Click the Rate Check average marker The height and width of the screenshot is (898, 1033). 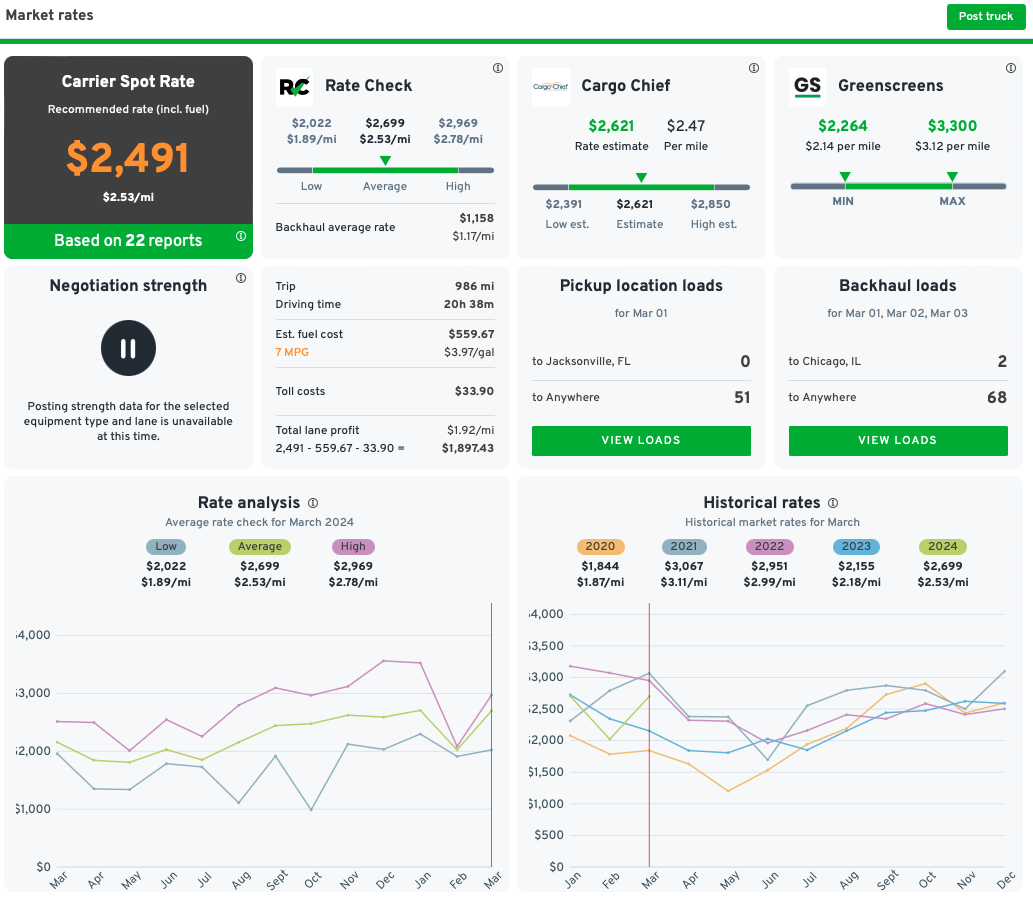tap(385, 161)
